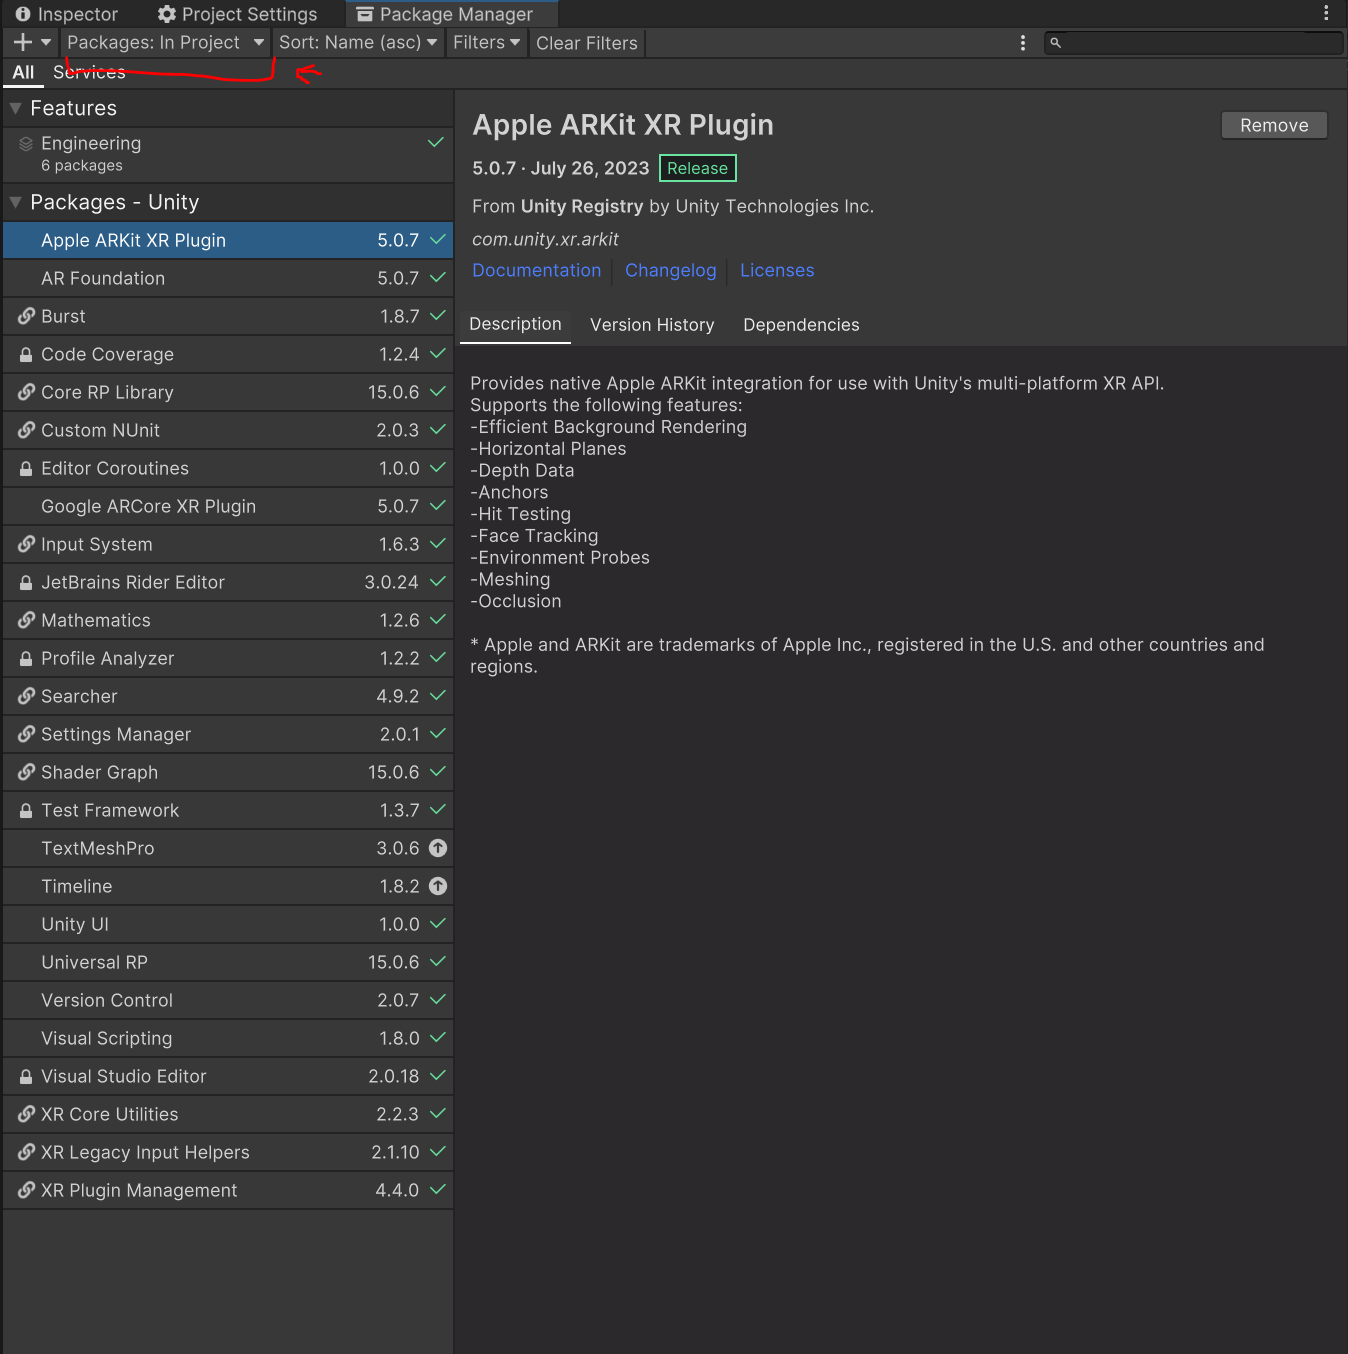Switch to the Dependencies tab
Image resolution: width=1348 pixels, height=1354 pixels.
point(801,325)
